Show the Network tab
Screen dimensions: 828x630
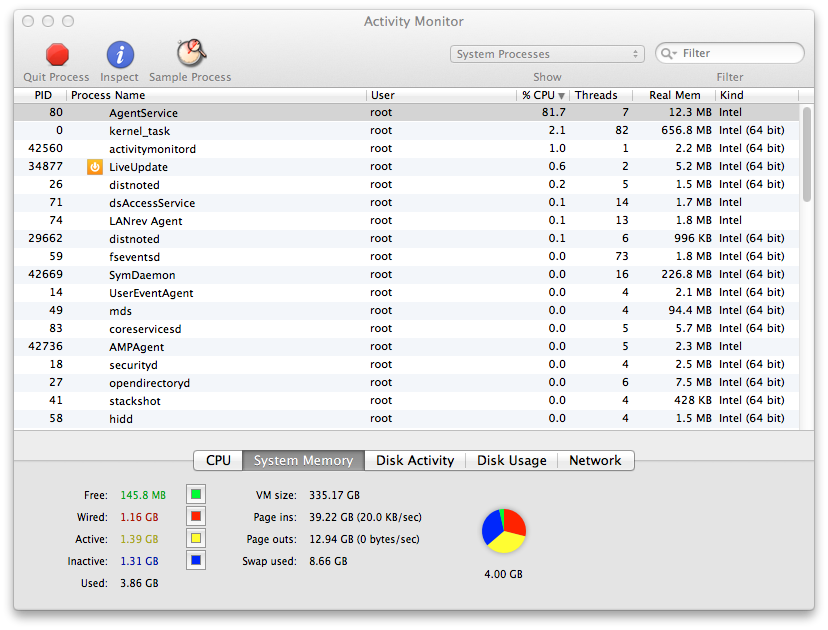596,460
